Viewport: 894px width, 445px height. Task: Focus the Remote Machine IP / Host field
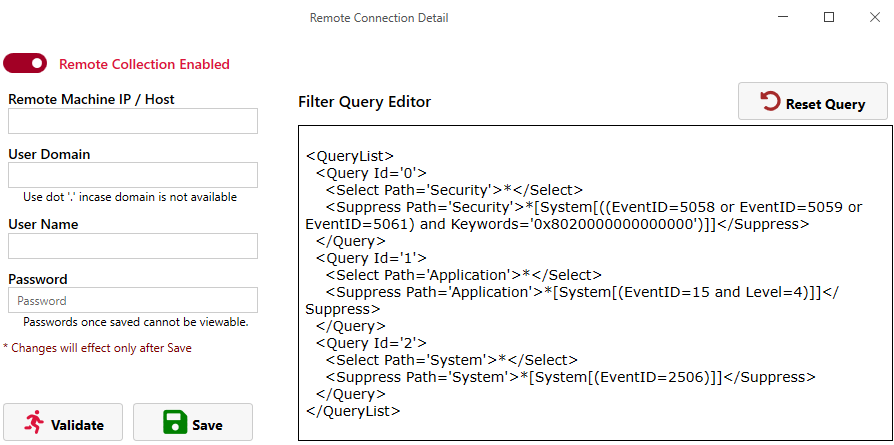[133, 121]
